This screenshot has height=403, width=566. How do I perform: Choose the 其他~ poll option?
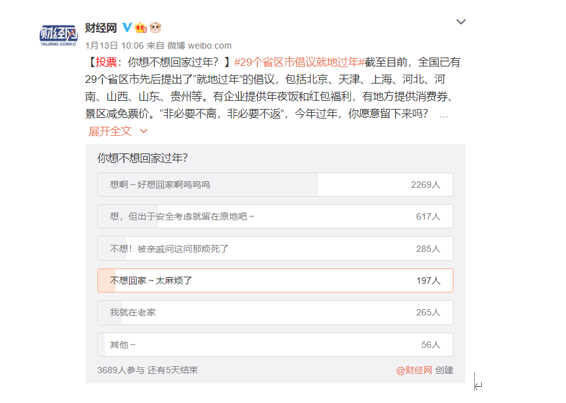click(275, 344)
